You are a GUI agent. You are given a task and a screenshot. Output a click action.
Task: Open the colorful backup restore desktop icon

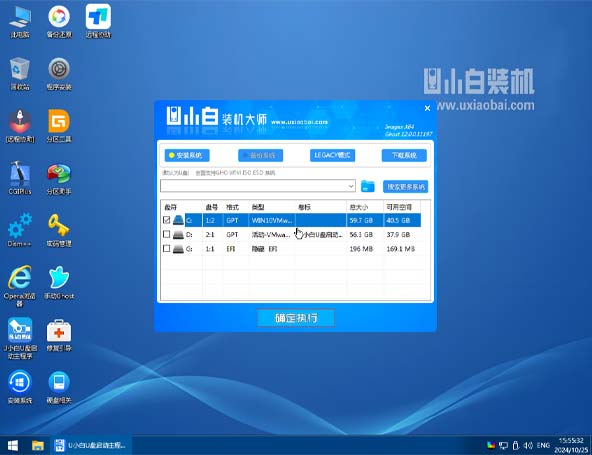[59, 22]
